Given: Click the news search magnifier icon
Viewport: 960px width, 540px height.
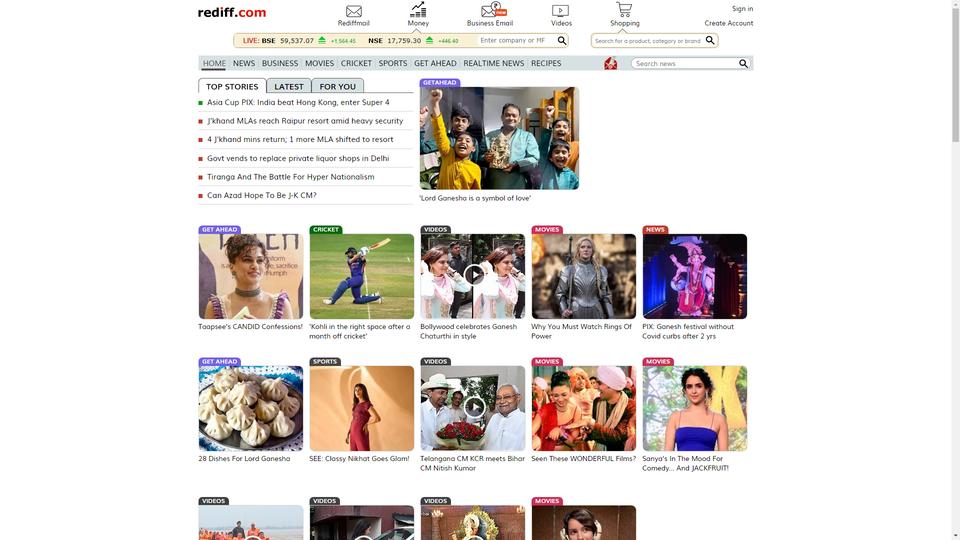Looking at the screenshot, I should [x=743, y=64].
